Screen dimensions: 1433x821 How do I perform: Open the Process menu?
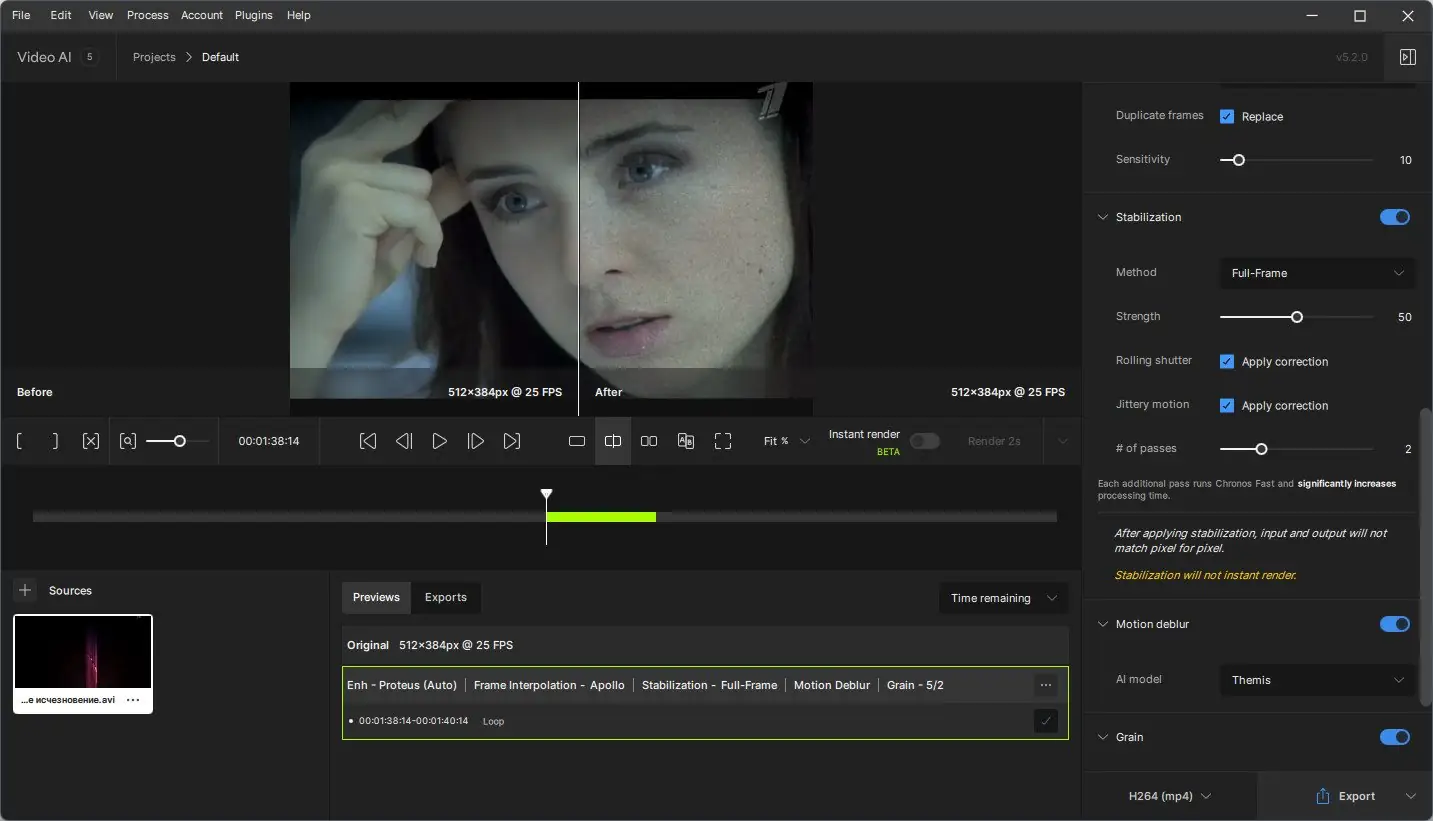click(147, 15)
